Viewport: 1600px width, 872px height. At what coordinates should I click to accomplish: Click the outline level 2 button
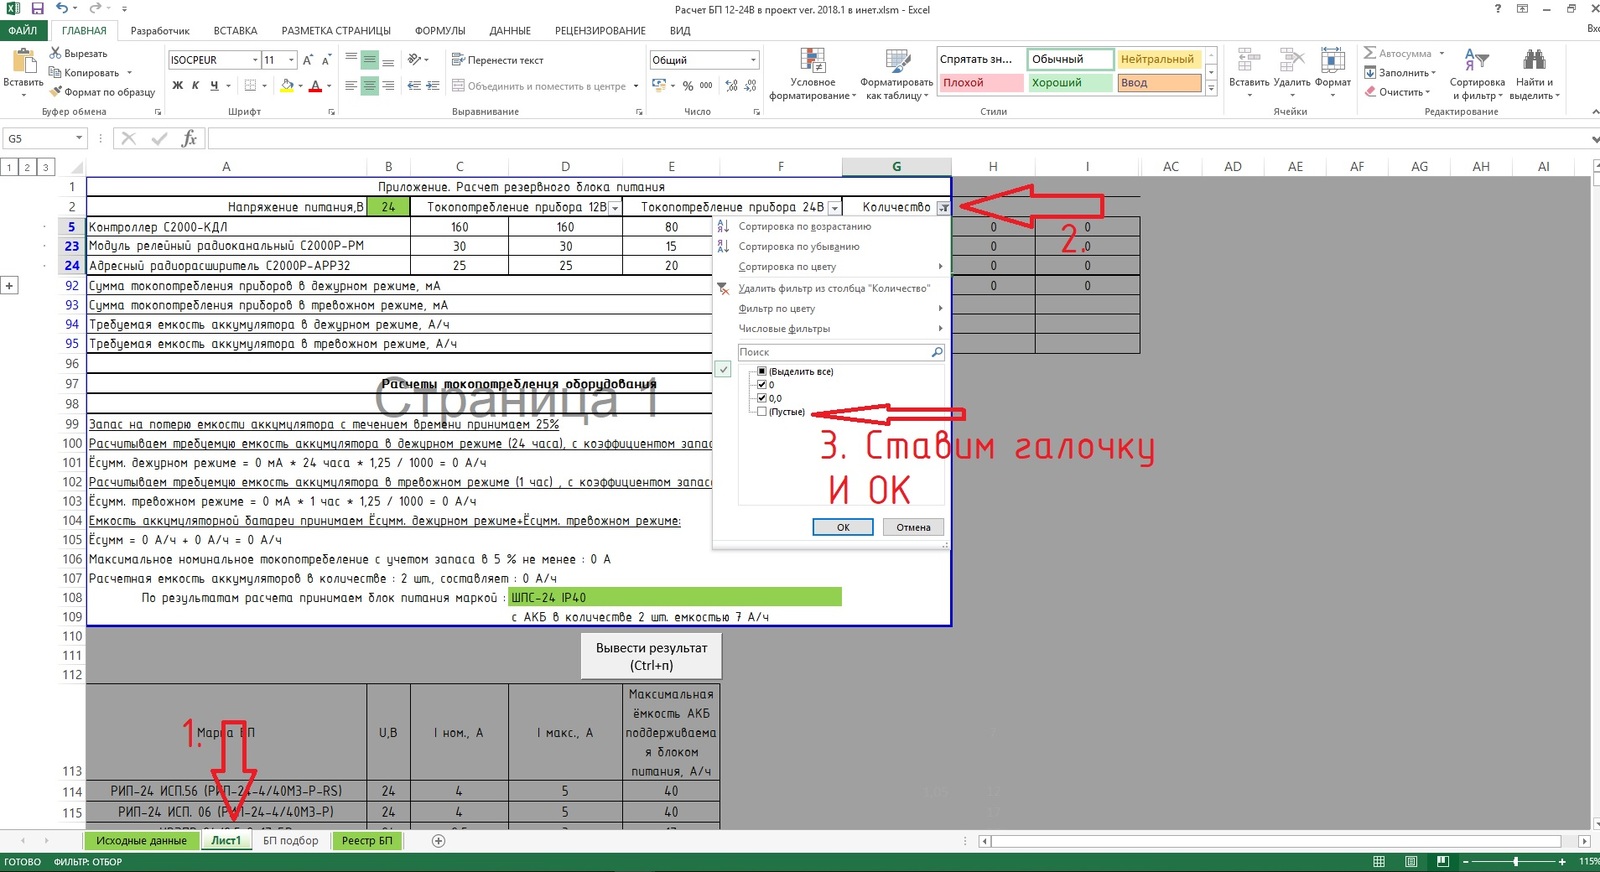[27, 167]
